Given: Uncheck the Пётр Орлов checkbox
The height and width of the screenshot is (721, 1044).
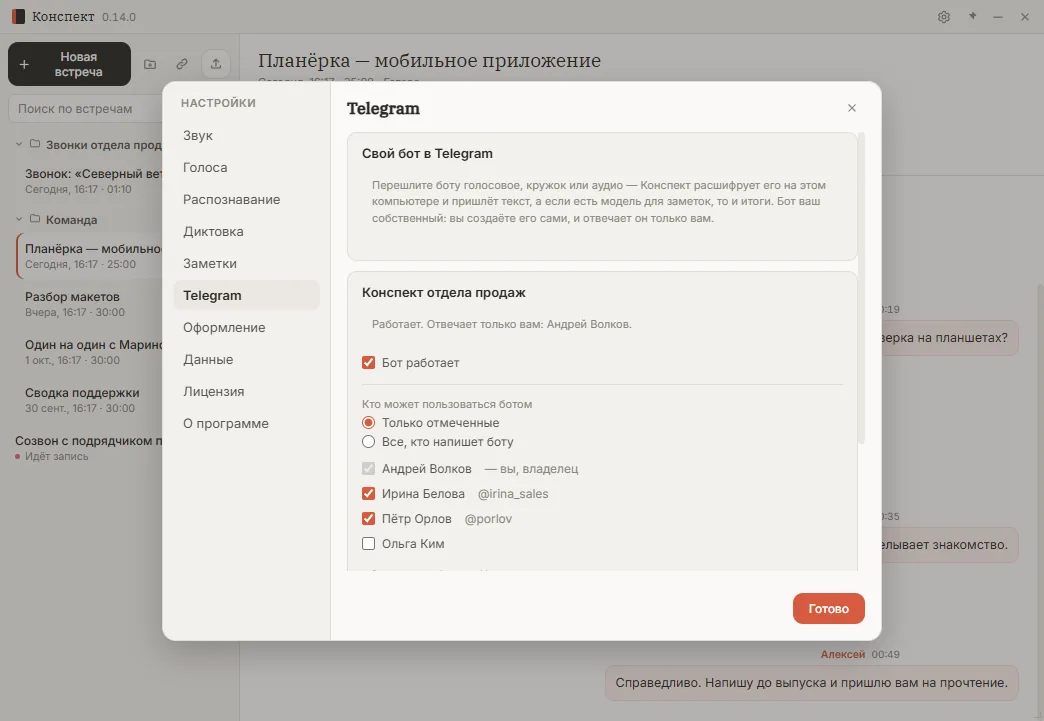Looking at the screenshot, I should click(368, 518).
